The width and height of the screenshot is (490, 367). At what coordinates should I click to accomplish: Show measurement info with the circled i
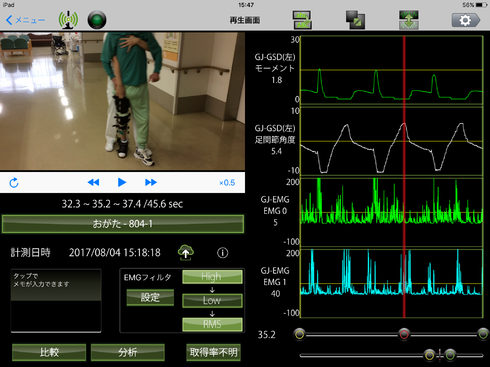click(223, 253)
